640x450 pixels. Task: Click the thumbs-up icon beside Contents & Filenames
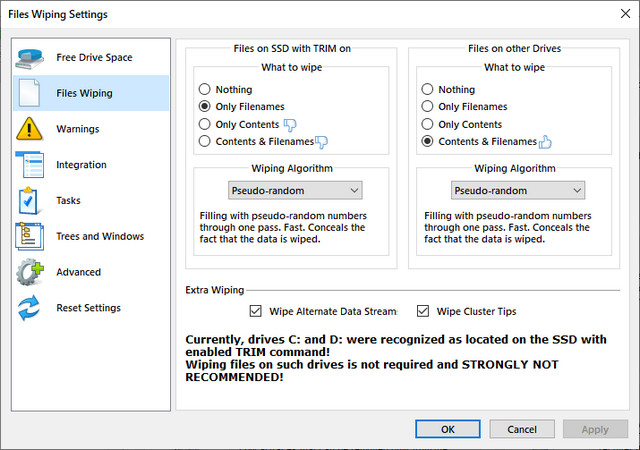click(x=545, y=142)
